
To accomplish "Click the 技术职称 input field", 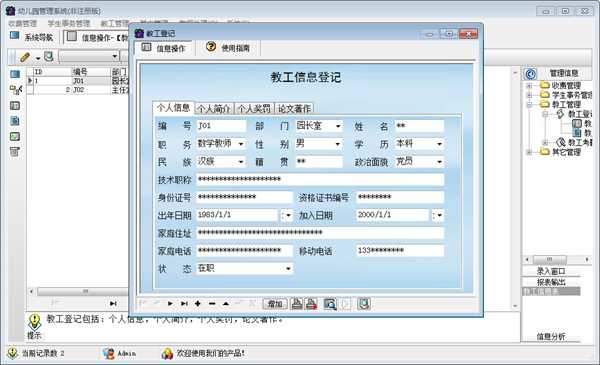I will click(320, 179).
